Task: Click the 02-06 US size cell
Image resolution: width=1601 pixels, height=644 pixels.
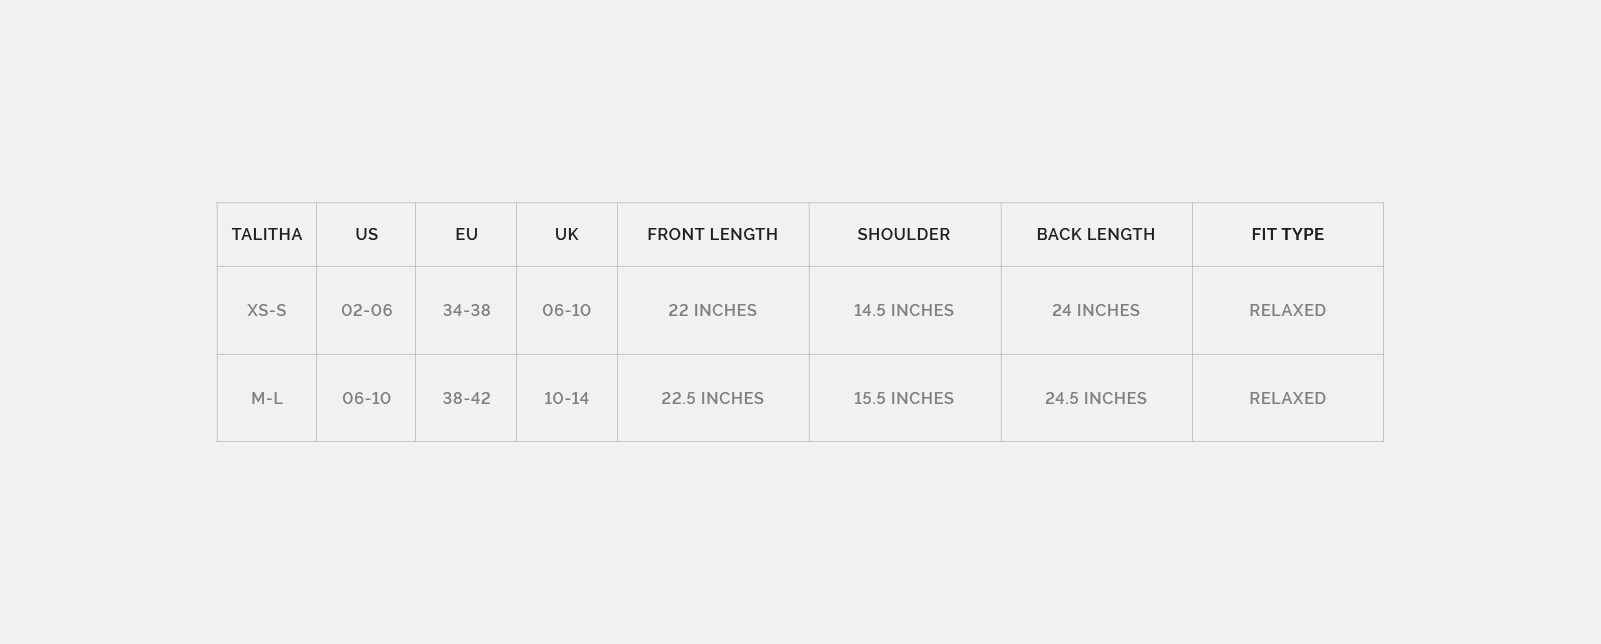Action: click(x=367, y=311)
